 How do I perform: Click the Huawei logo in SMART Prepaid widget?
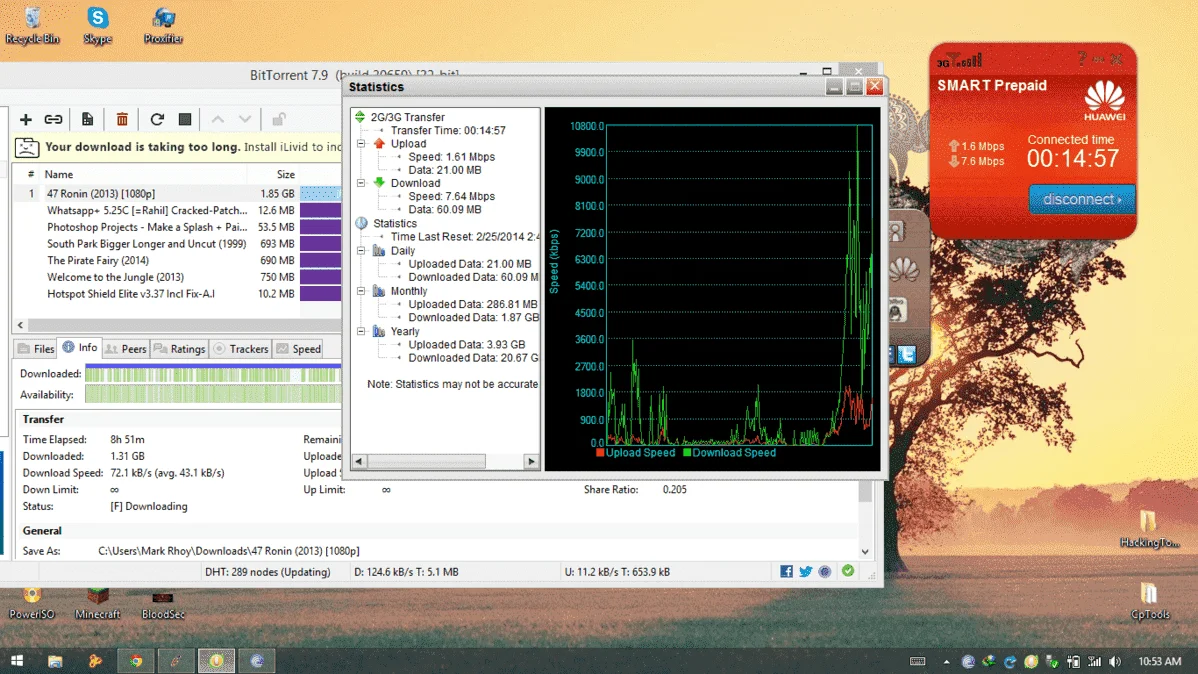click(x=1105, y=102)
